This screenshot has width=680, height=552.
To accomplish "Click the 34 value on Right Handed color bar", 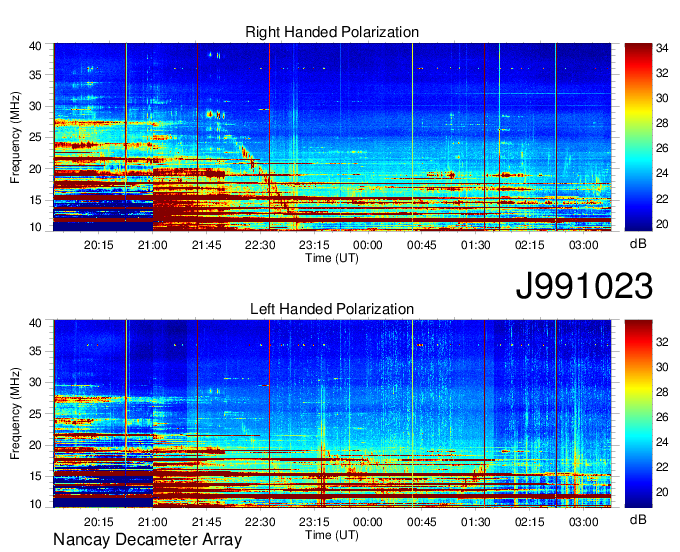I will point(662,48).
